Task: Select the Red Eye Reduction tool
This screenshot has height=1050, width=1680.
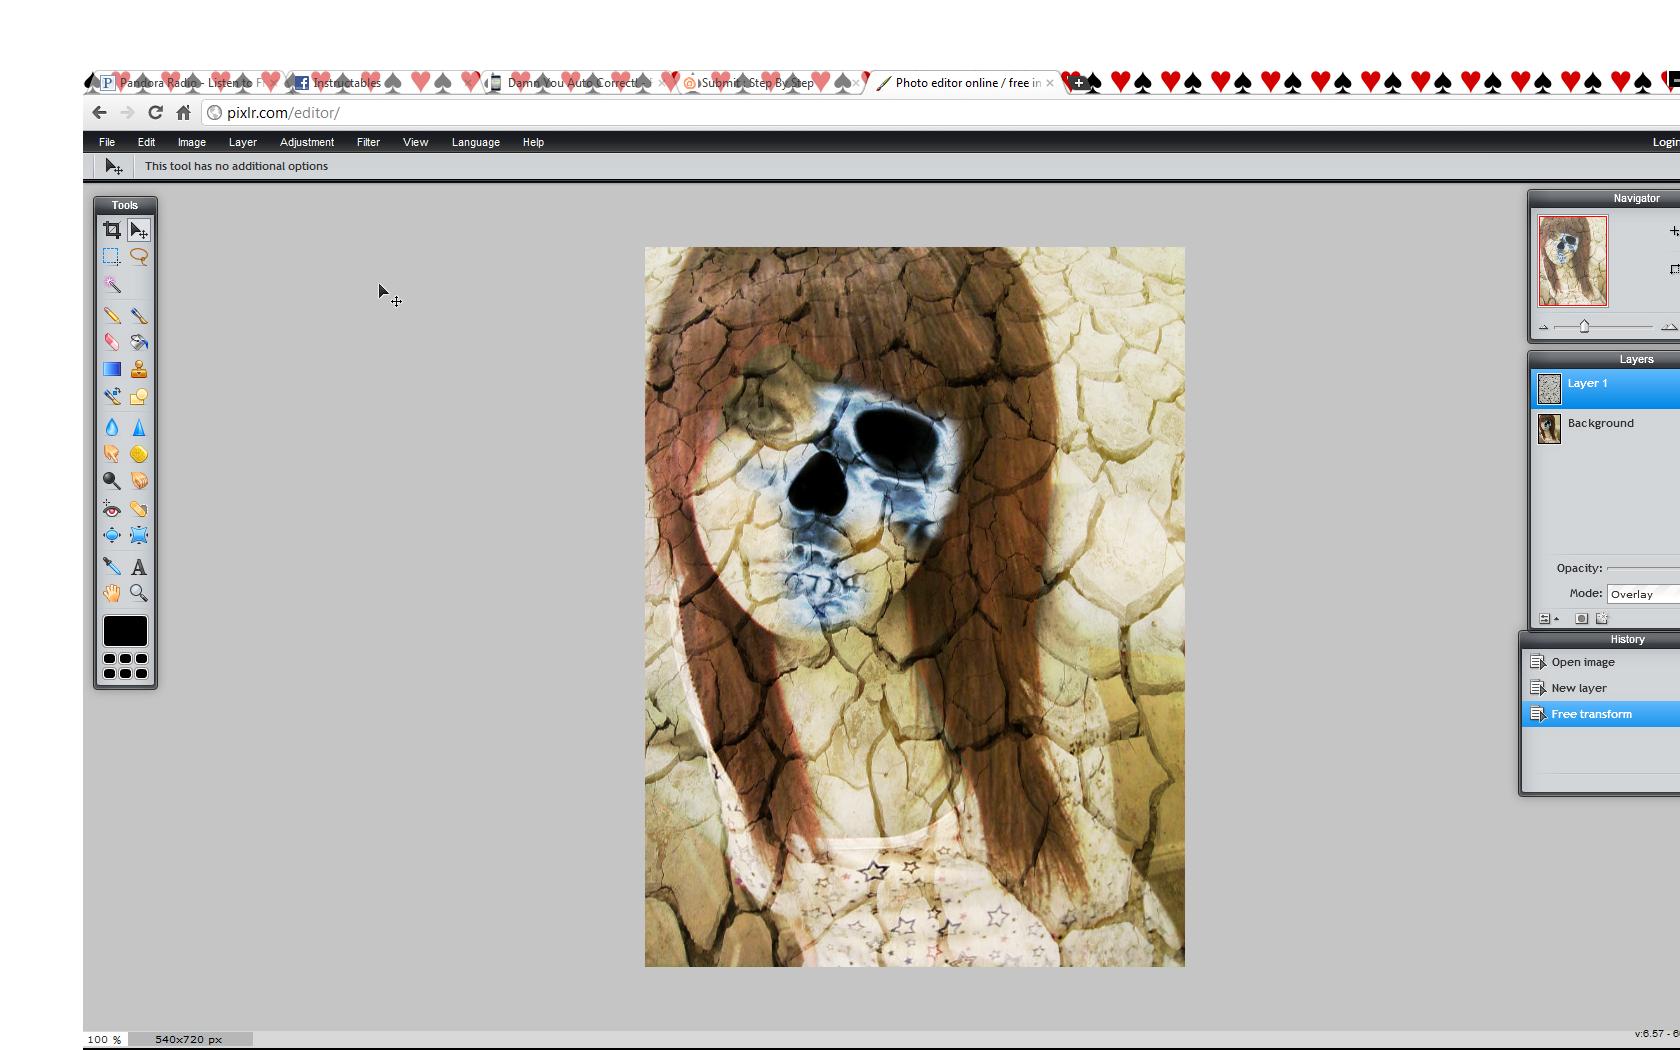Action: click(112, 509)
